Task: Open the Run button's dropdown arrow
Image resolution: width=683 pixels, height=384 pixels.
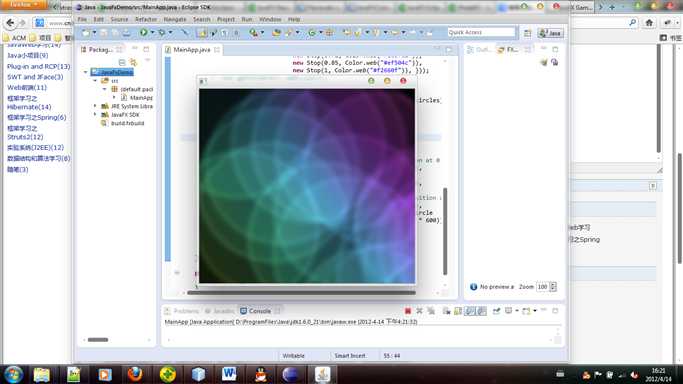Action: pyautogui.click(x=152, y=32)
